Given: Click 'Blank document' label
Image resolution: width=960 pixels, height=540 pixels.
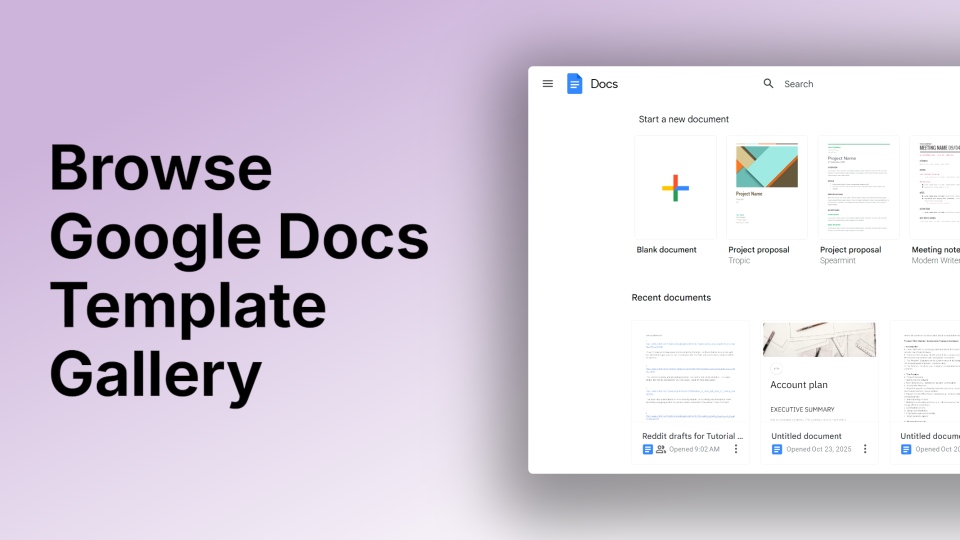Looking at the screenshot, I should click(x=666, y=250).
